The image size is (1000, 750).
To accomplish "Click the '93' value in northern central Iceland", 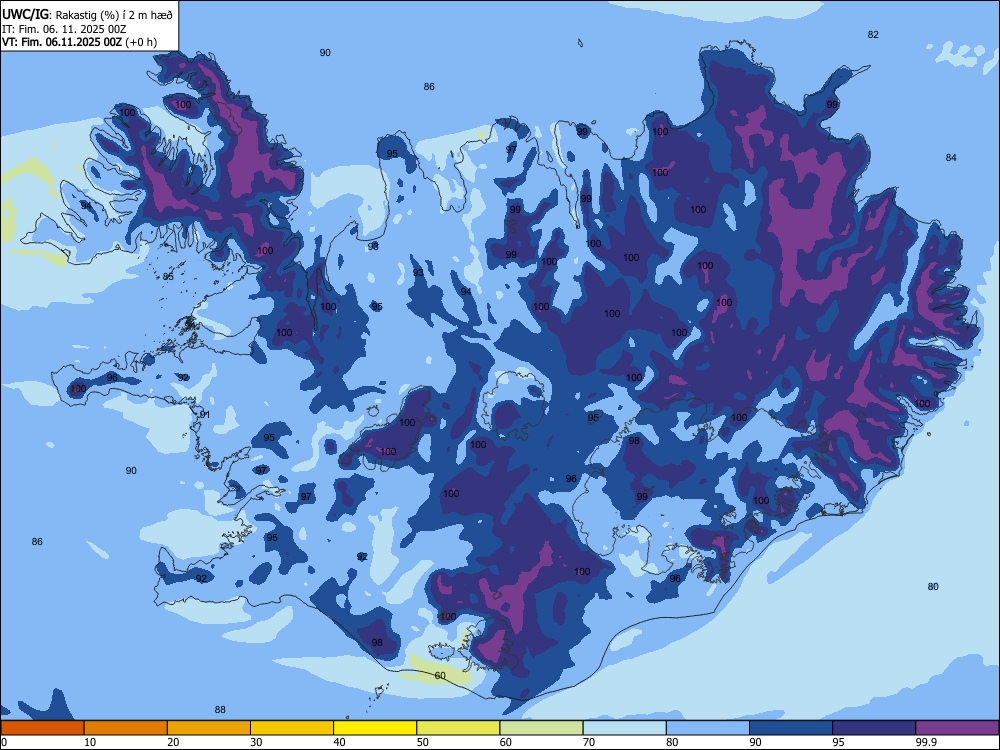I will point(418,273).
